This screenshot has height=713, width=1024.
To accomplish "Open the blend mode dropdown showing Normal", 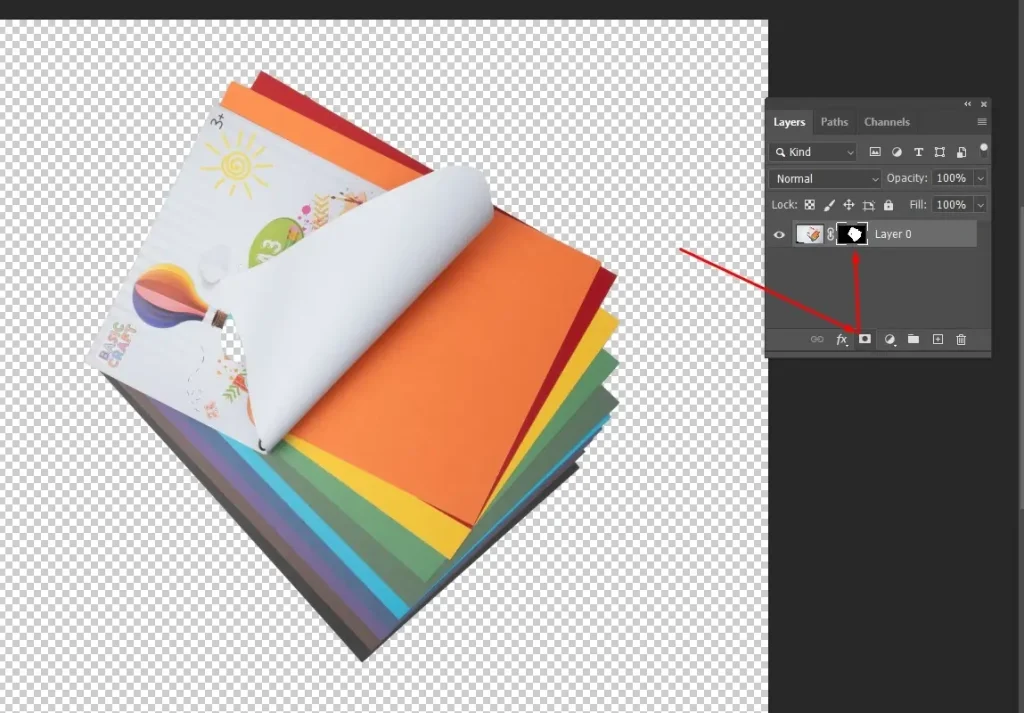I will point(824,178).
